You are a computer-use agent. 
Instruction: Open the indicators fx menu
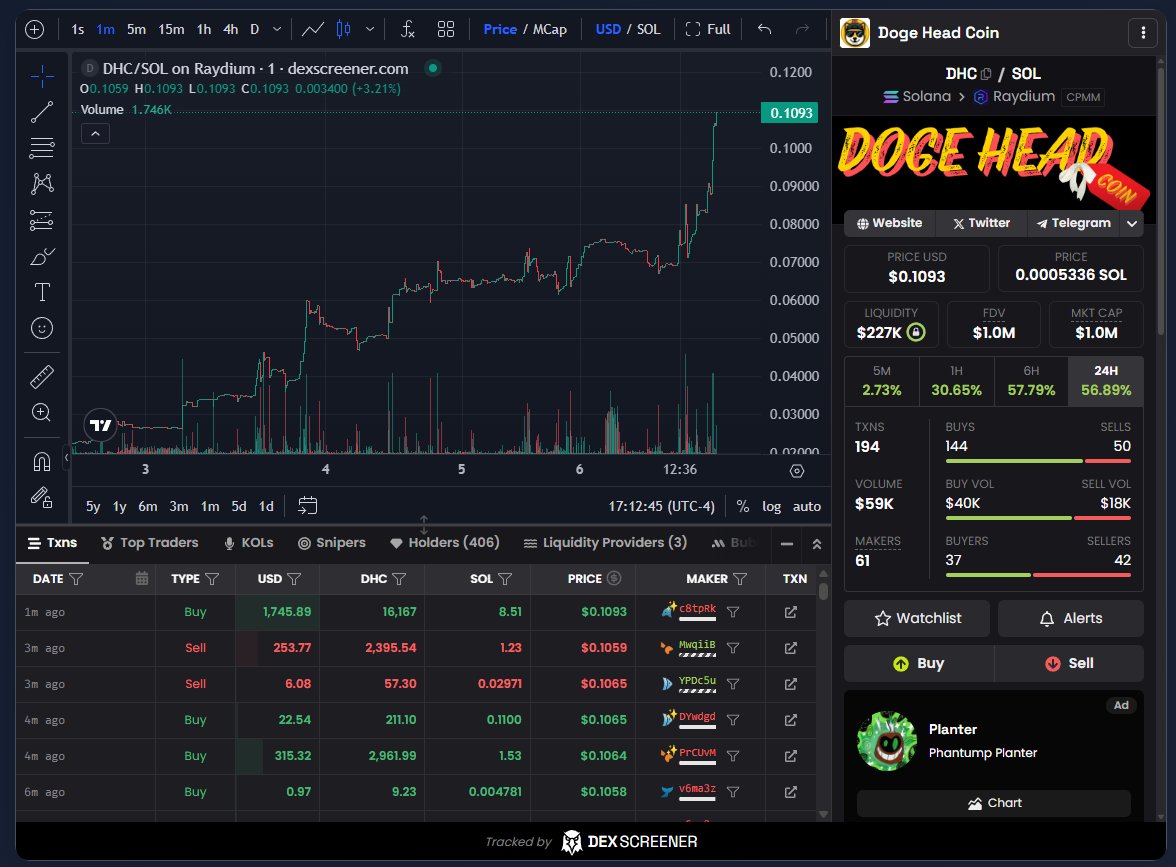point(407,29)
